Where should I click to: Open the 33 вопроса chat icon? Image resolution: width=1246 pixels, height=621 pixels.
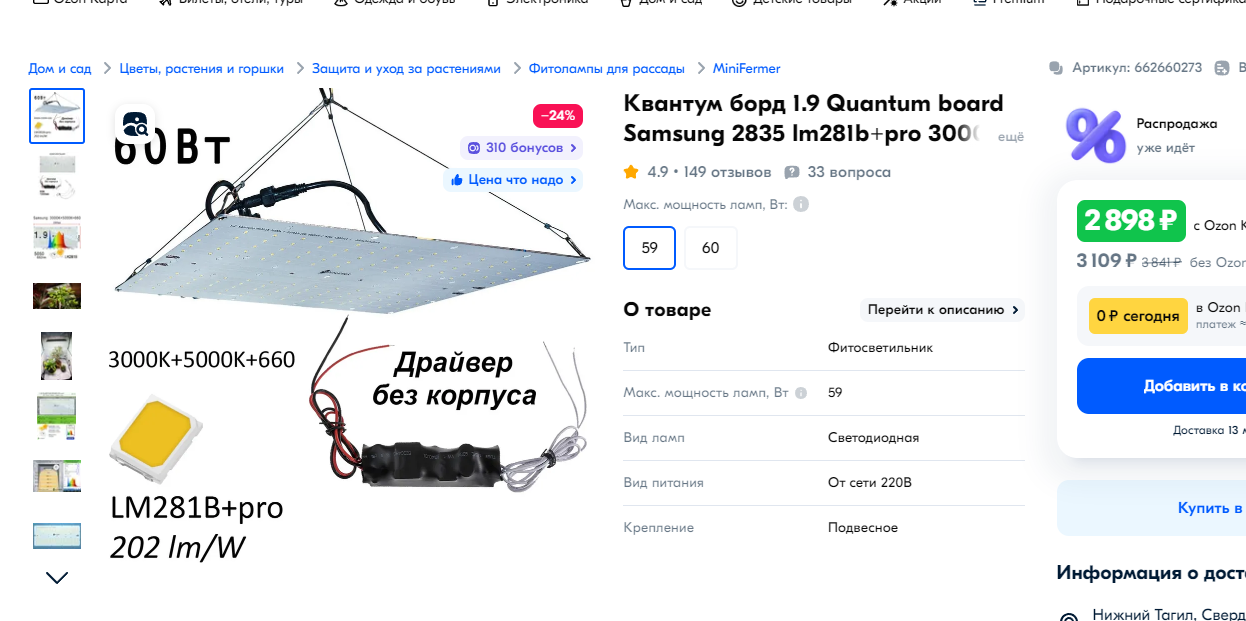[x=792, y=172]
